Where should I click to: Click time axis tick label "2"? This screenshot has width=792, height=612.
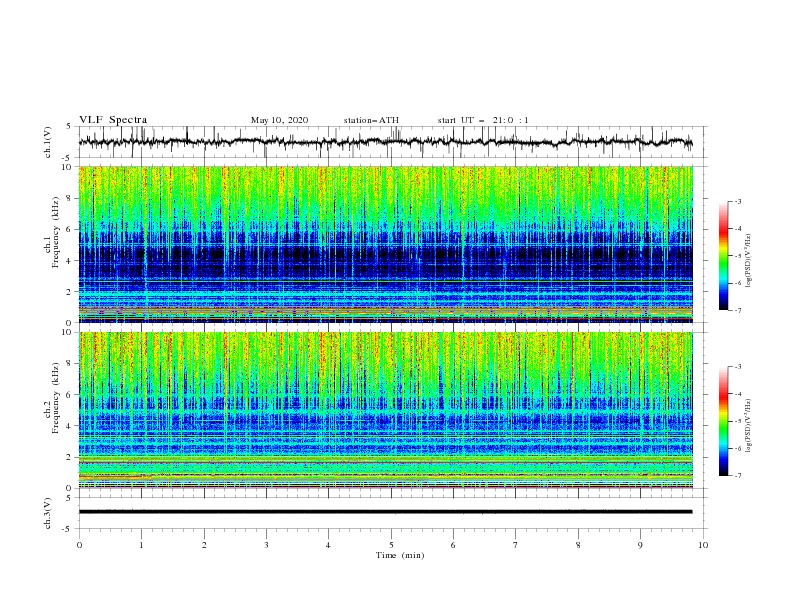tap(204, 545)
